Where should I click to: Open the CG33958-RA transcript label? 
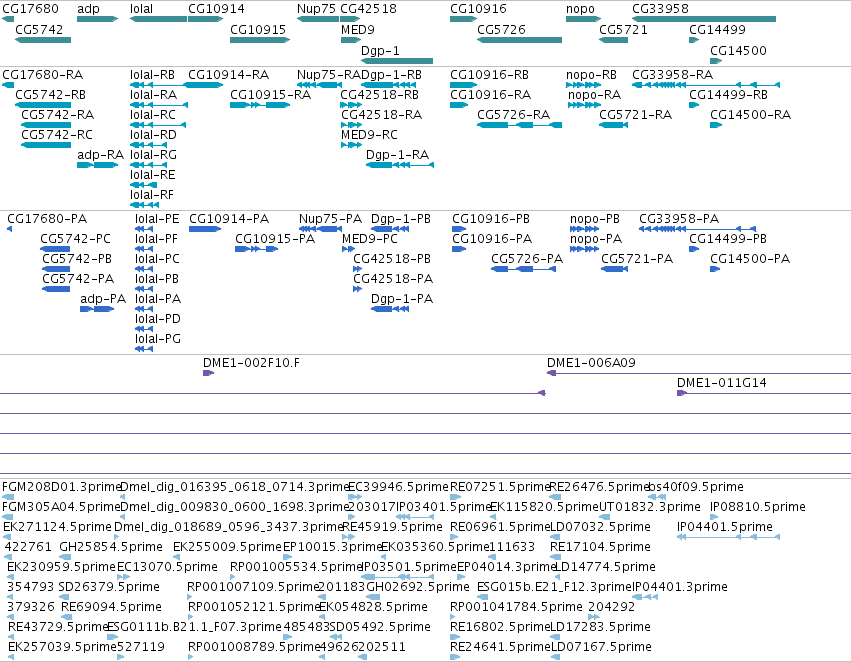coord(672,74)
